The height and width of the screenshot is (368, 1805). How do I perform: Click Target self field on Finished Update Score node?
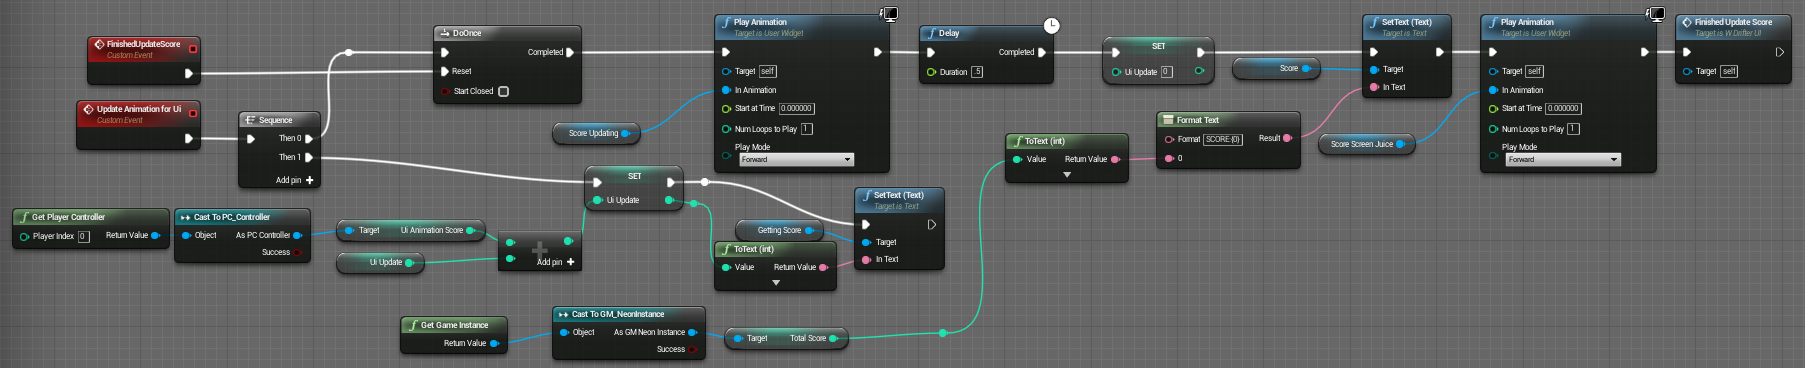[x=1729, y=71]
